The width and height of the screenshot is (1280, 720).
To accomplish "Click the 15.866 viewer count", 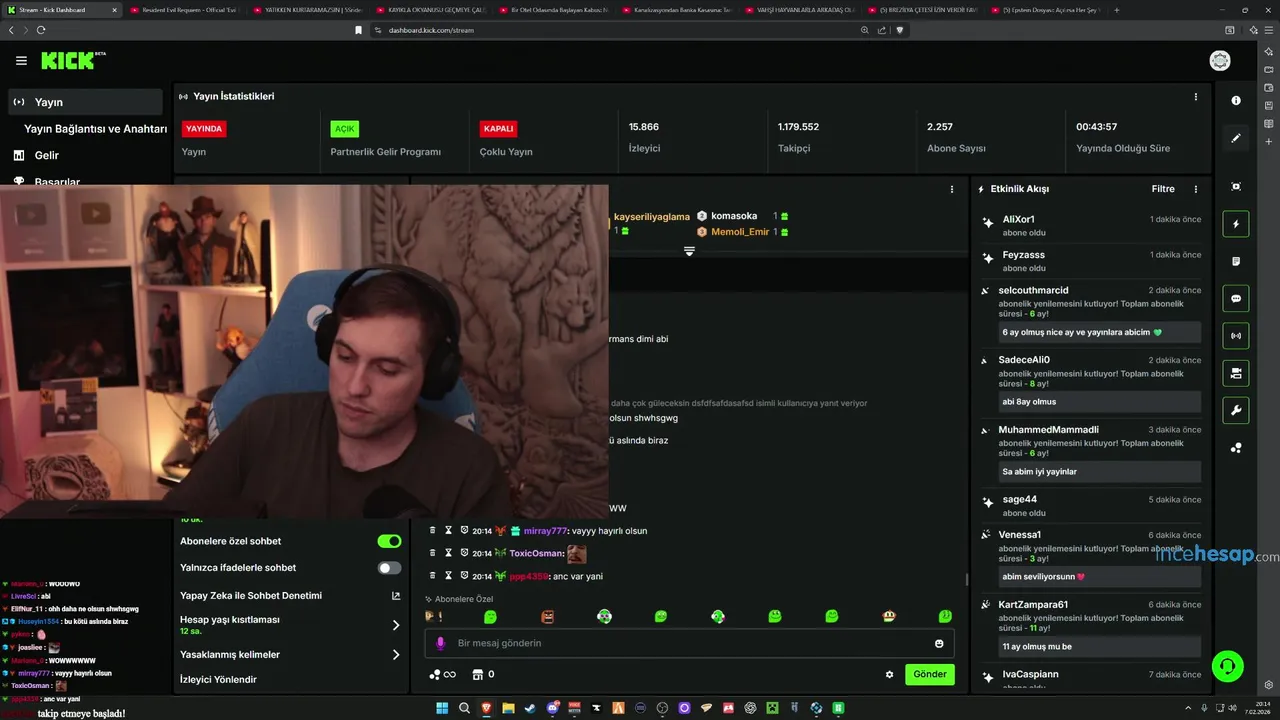I will coord(643,127).
